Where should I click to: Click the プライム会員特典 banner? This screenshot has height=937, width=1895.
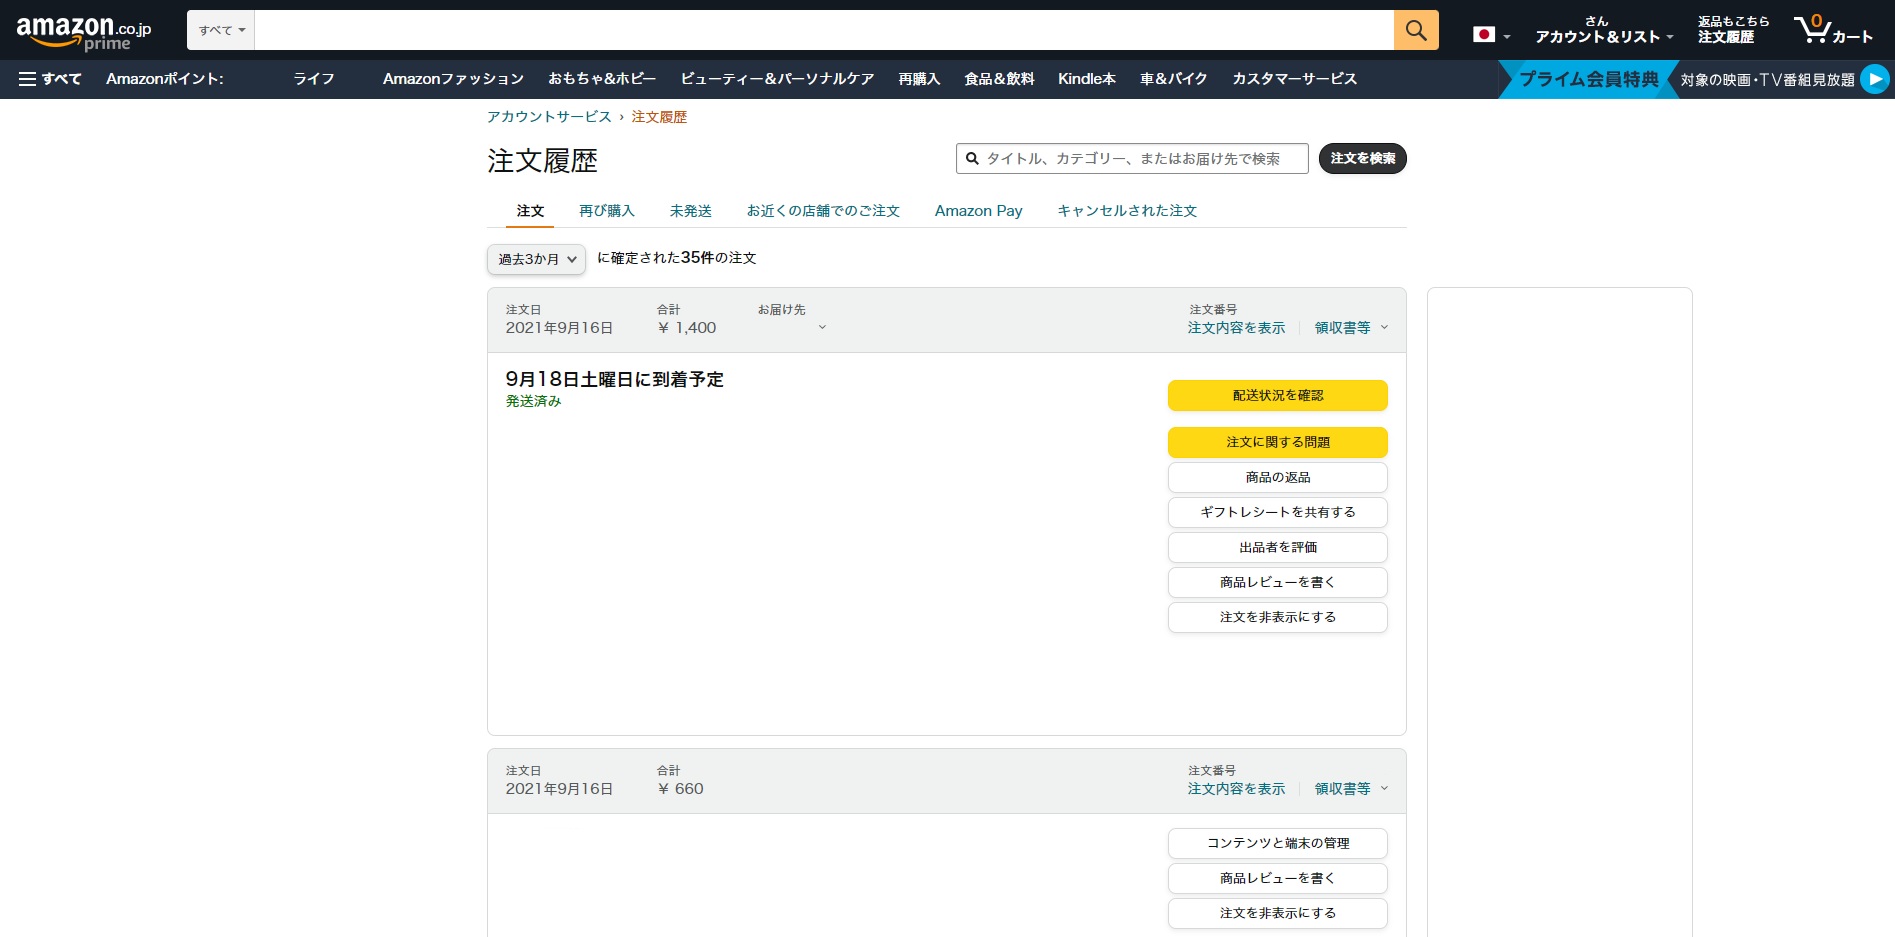1588,79
